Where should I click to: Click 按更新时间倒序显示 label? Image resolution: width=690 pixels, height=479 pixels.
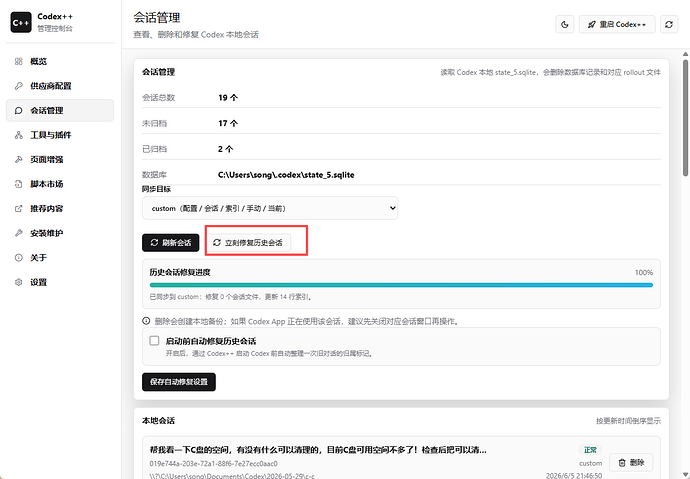[x=628, y=421]
